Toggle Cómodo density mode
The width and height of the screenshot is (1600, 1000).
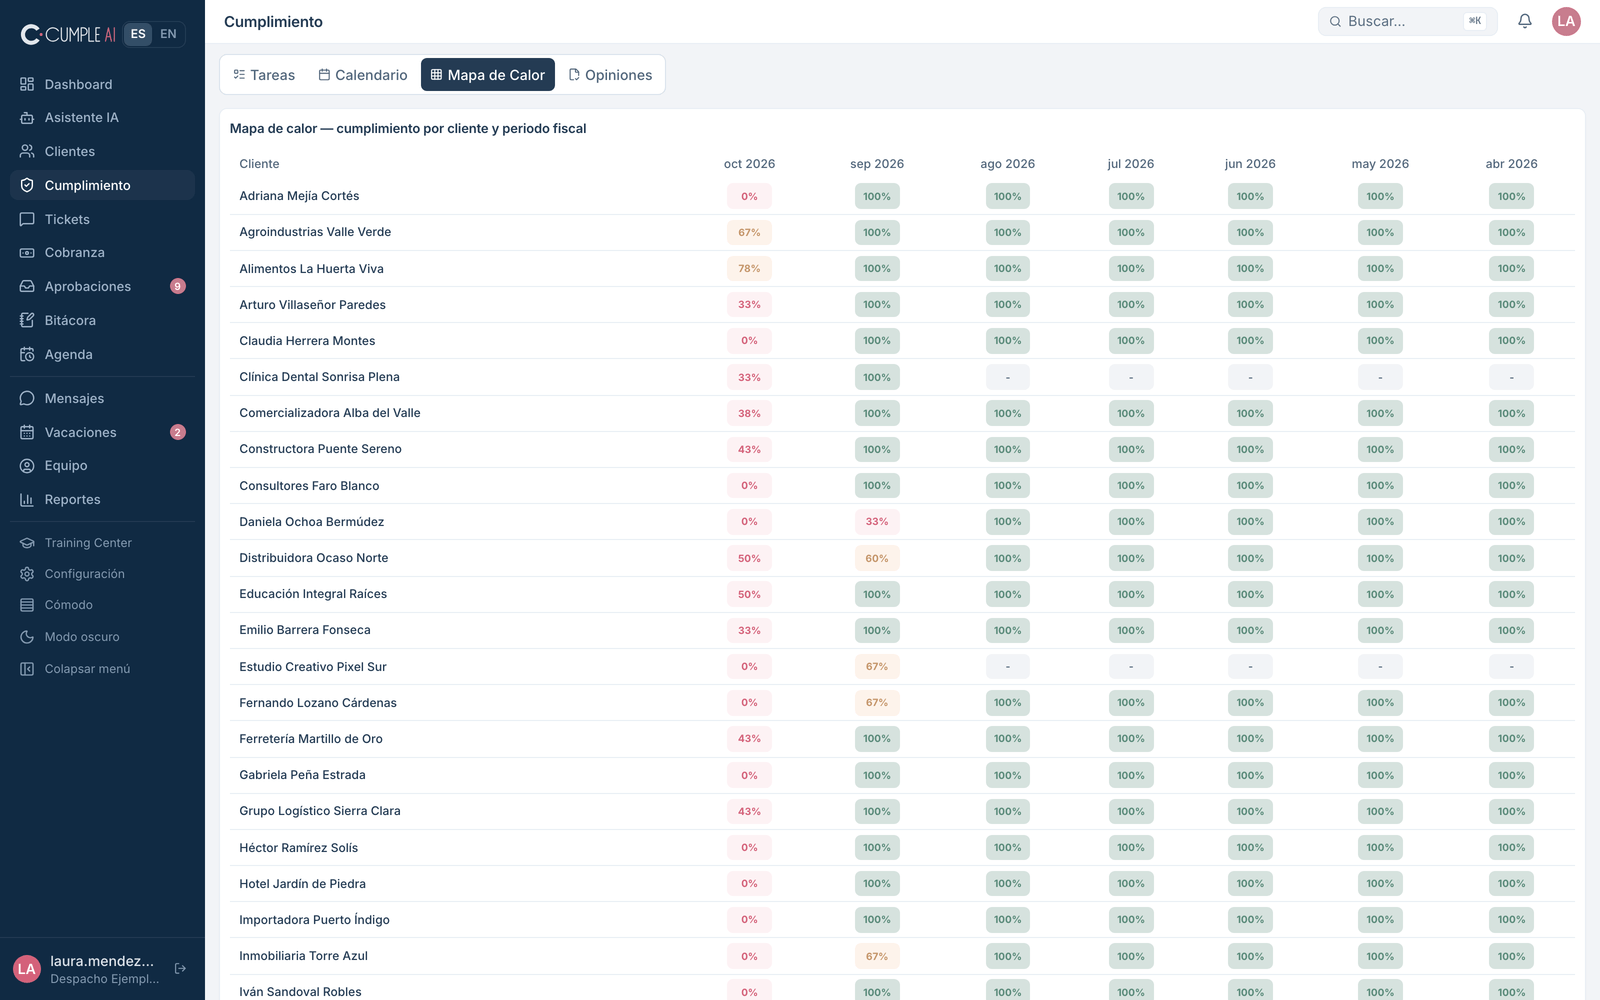tap(102, 605)
